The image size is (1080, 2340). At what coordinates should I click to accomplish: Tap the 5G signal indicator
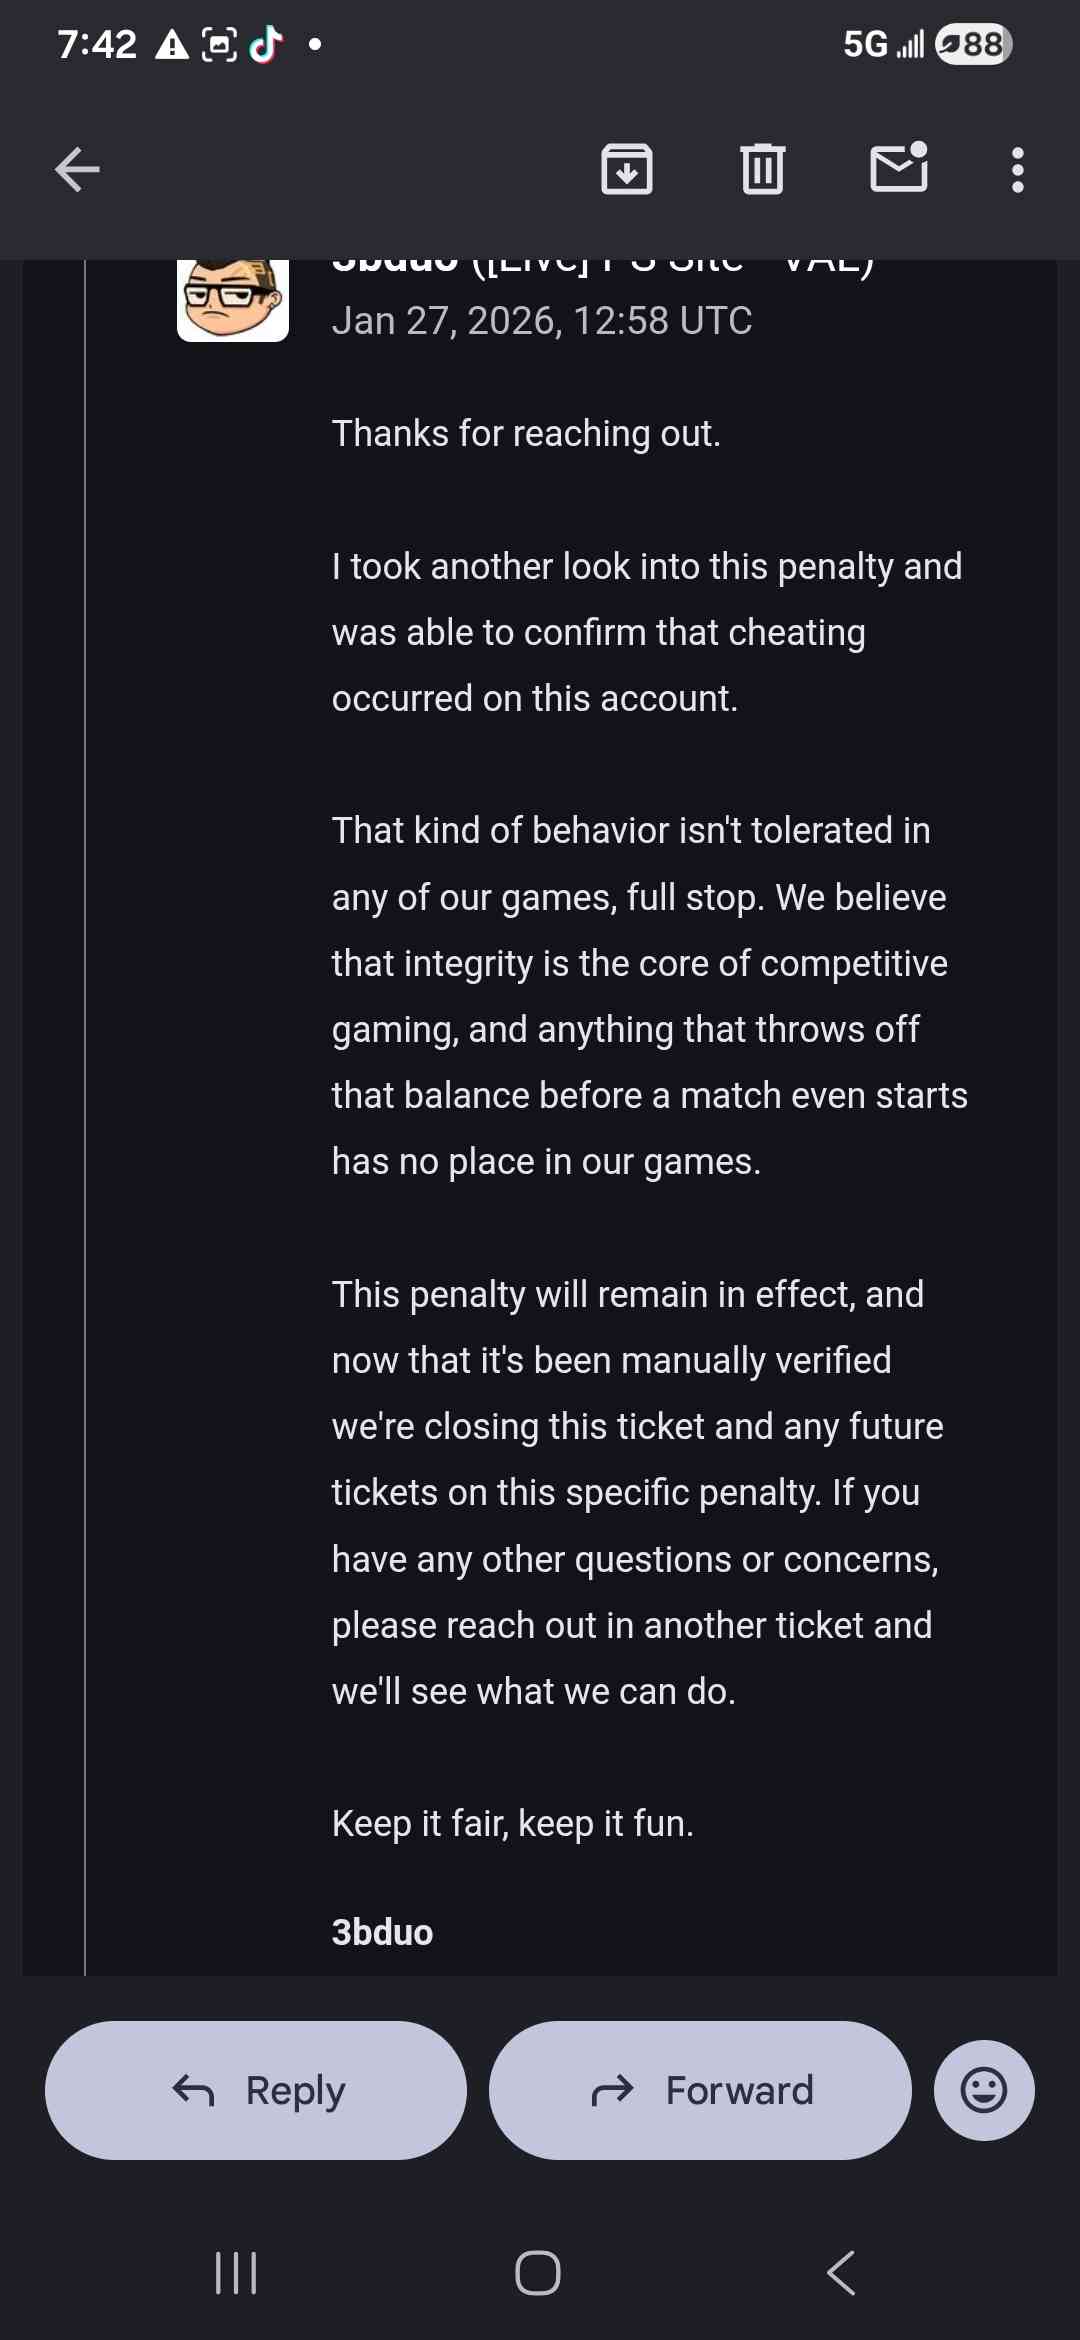click(882, 44)
